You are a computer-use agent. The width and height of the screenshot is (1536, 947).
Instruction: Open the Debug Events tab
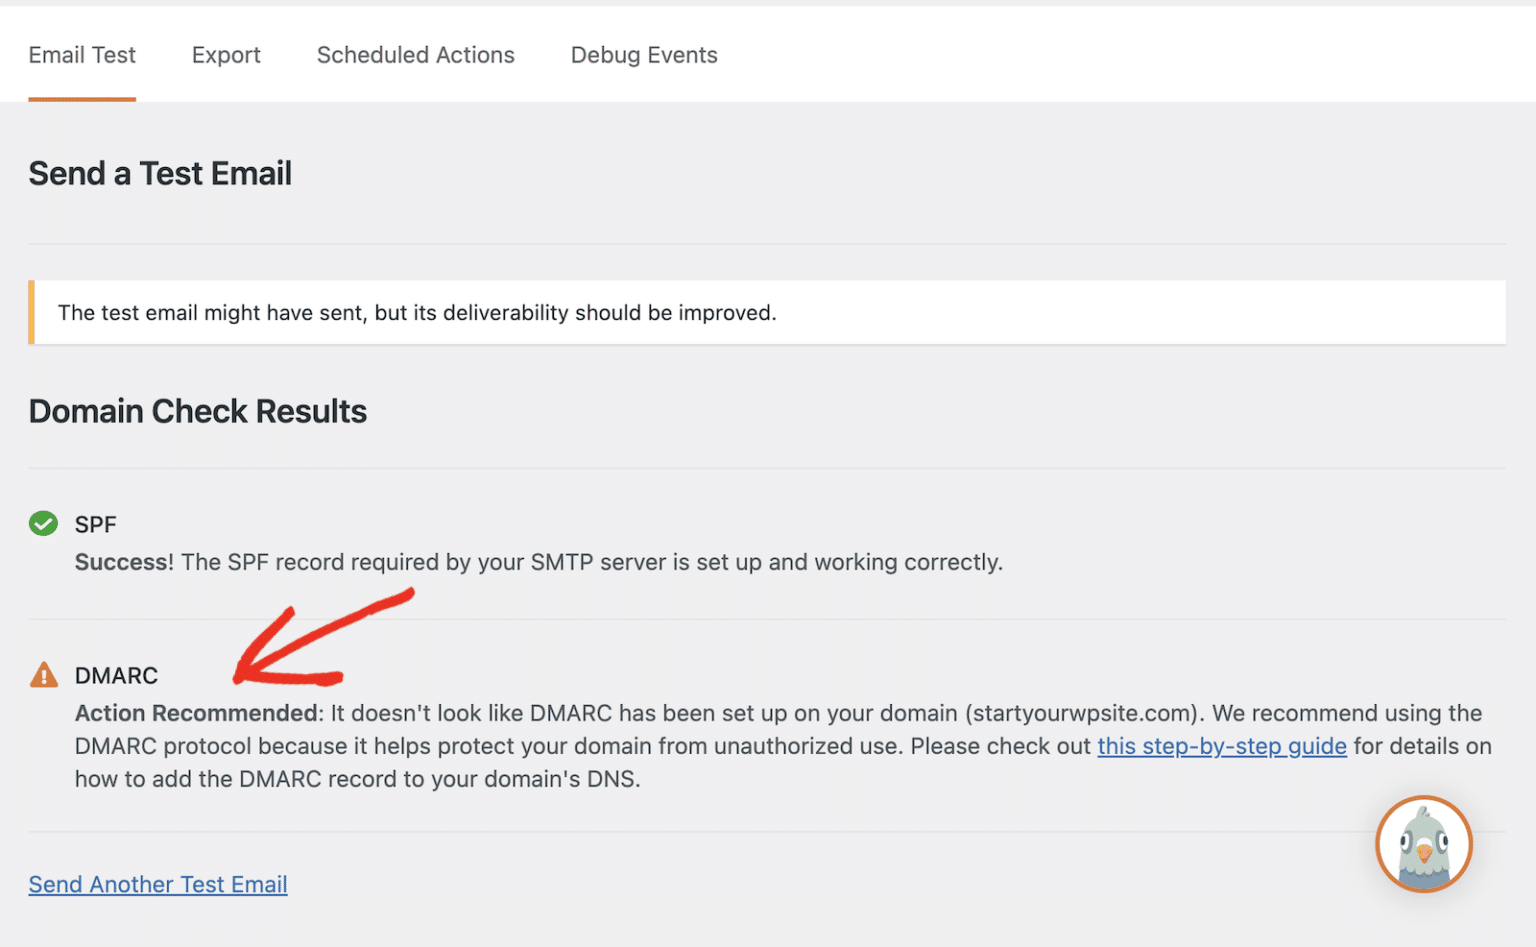pos(644,55)
